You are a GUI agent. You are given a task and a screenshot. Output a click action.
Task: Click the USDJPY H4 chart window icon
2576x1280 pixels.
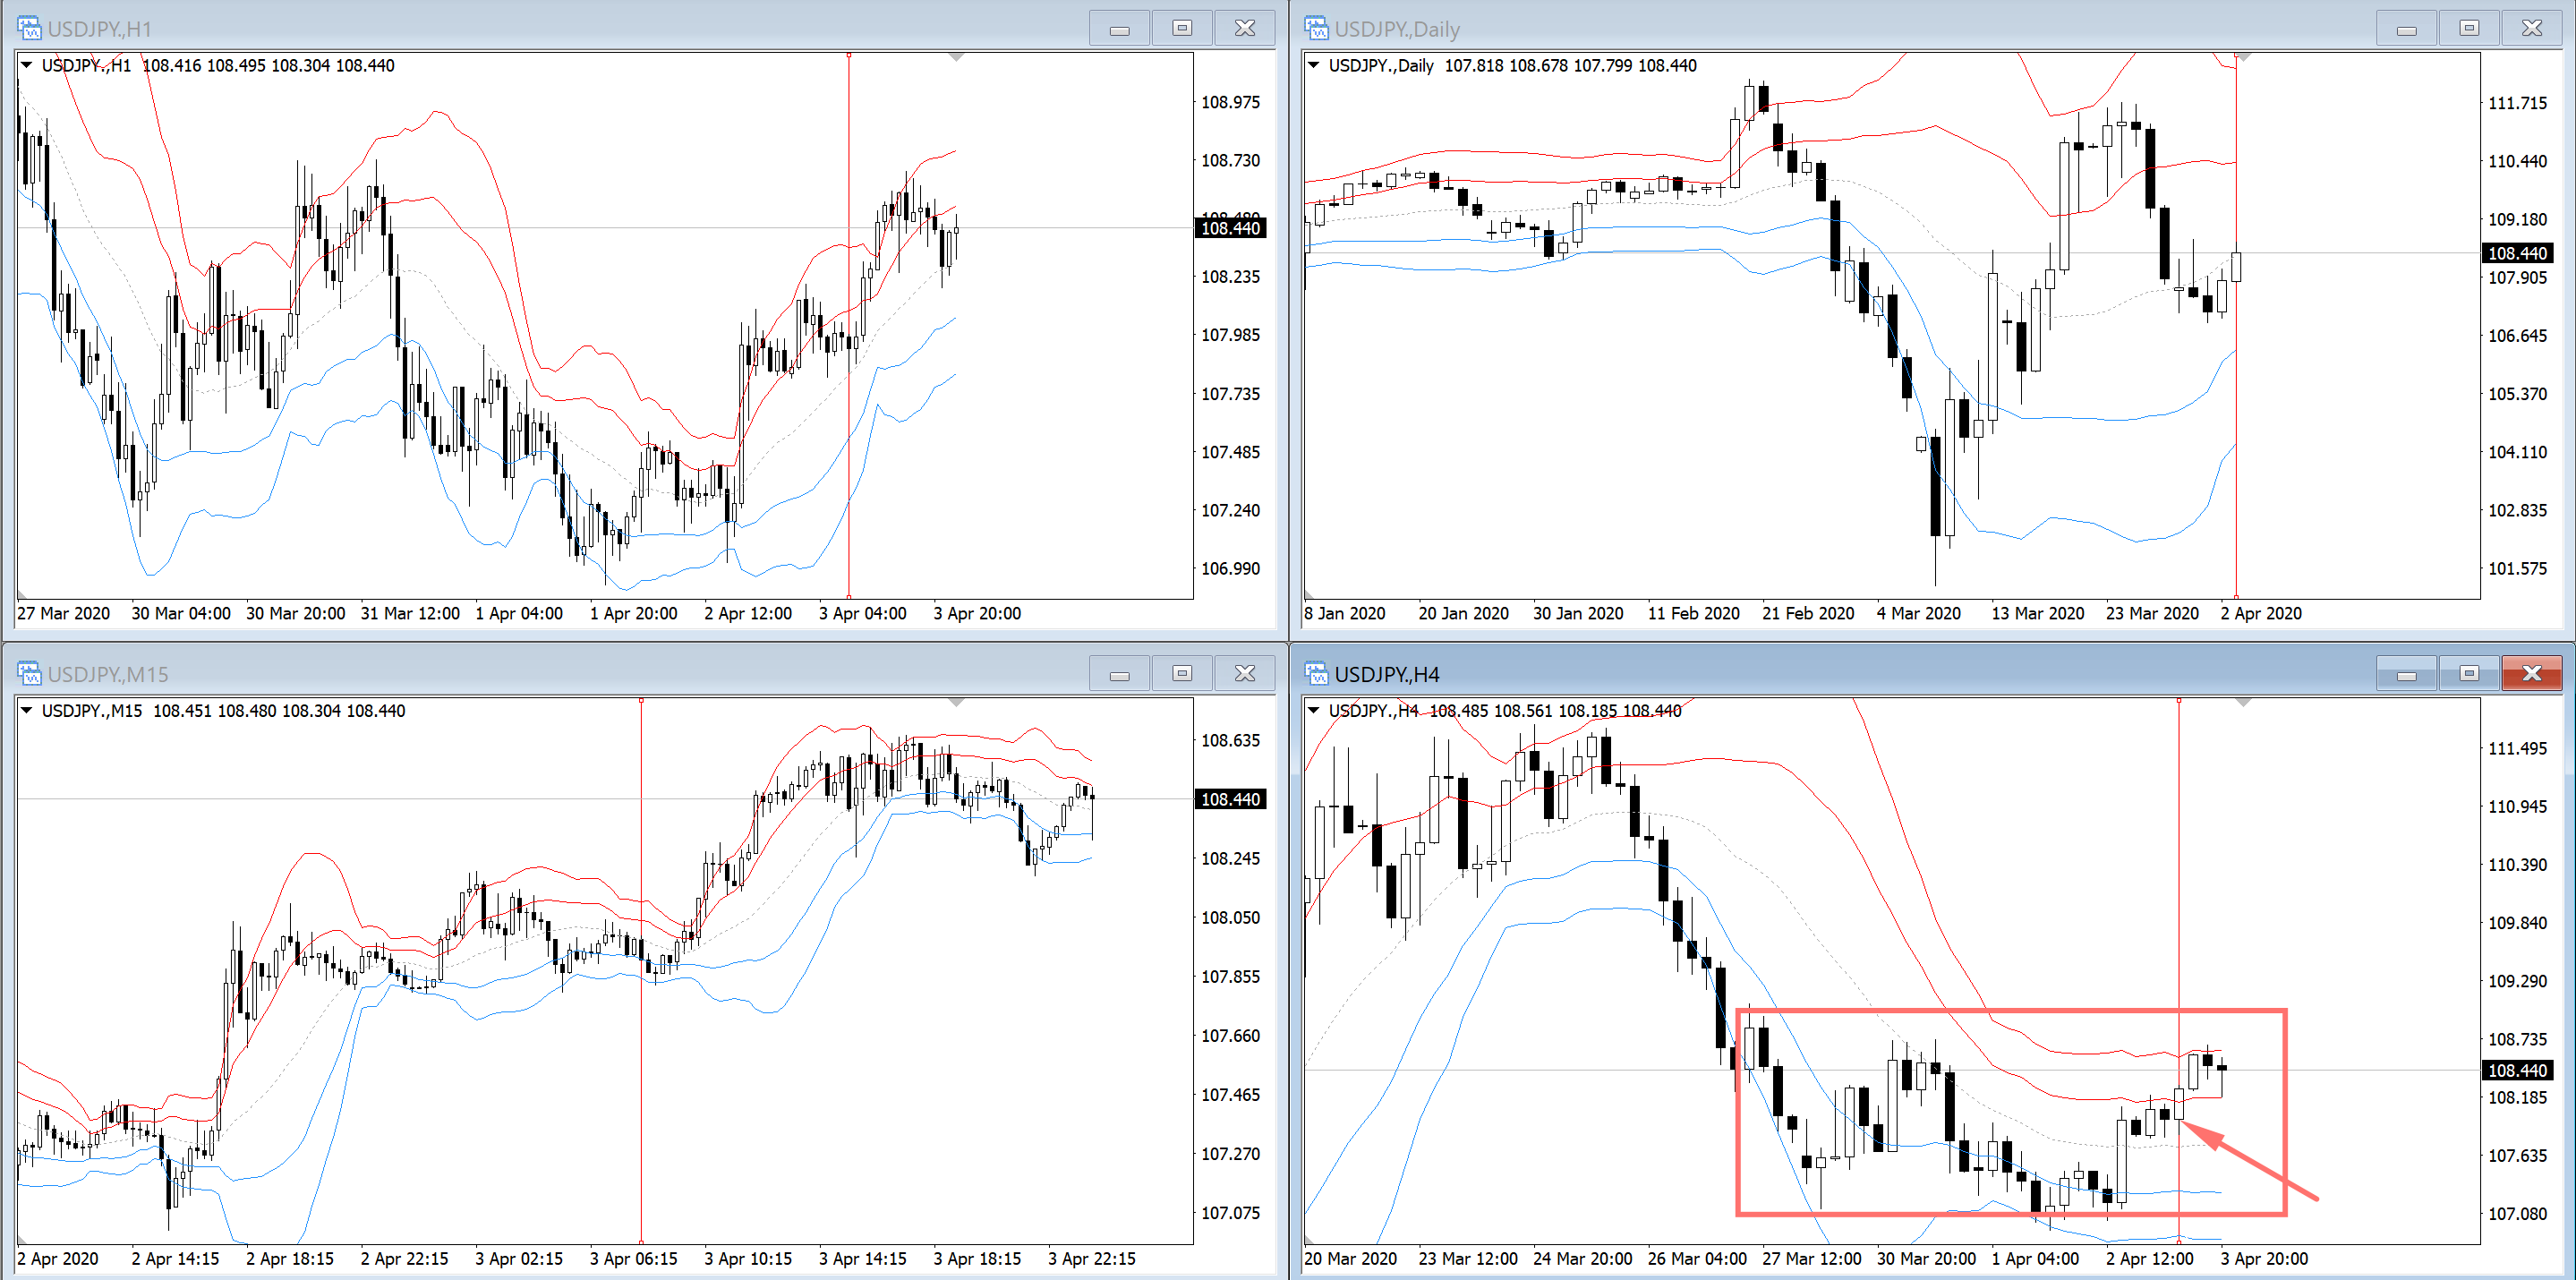(x=1316, y=673)
